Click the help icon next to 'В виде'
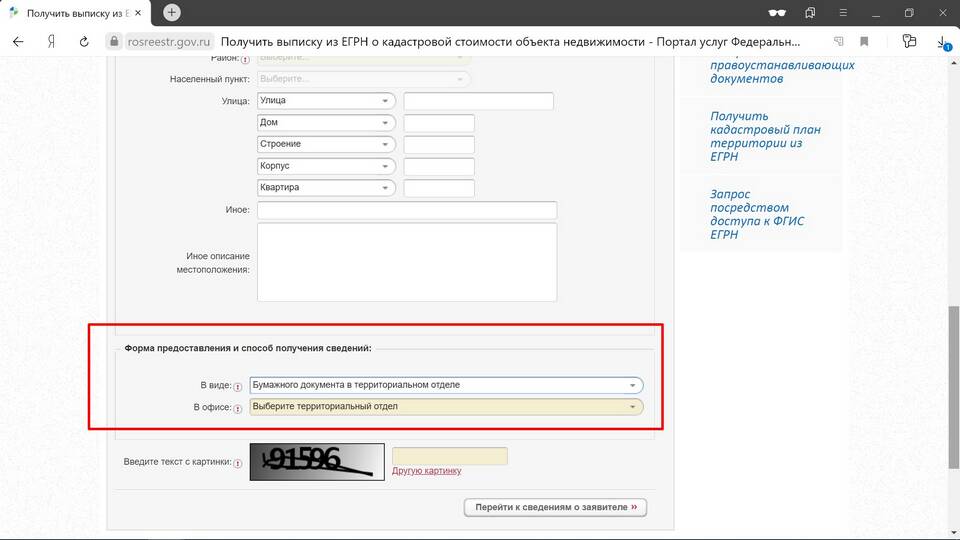This screenshot has width=960, height=540. 238,386
